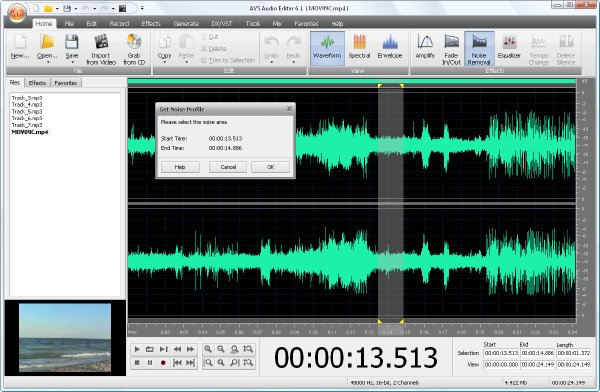Viewport: 600px width, 392px height.
Task: Close the Get Noise Profile dialog
Action: 289,109
